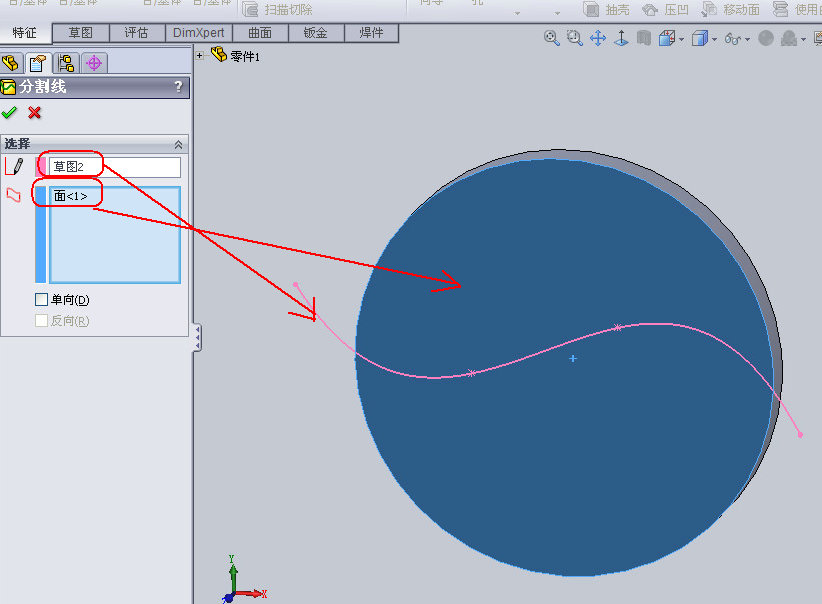
Task: Switch to the 草图 tab
Action: (x=81, y=33)
